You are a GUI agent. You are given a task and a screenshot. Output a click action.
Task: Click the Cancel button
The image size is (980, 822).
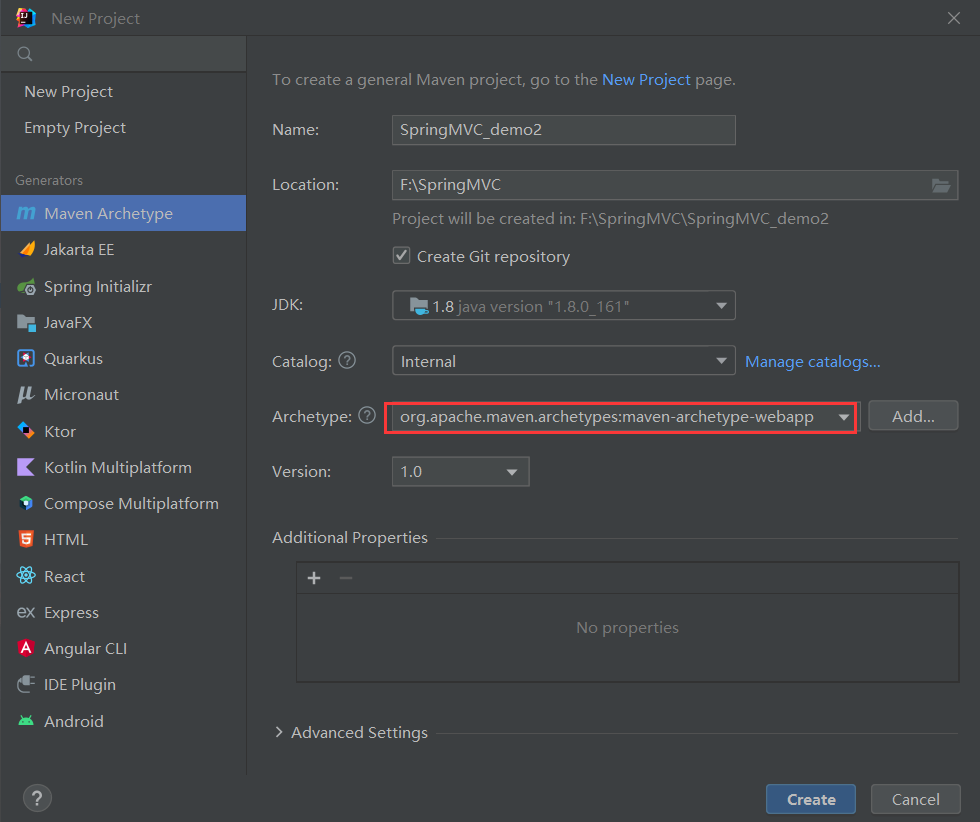[915, 799]
